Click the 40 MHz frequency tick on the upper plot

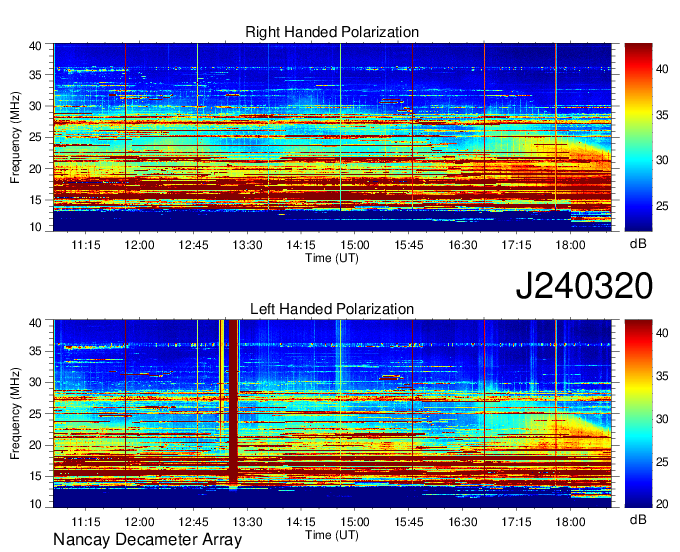coord(35,46)
